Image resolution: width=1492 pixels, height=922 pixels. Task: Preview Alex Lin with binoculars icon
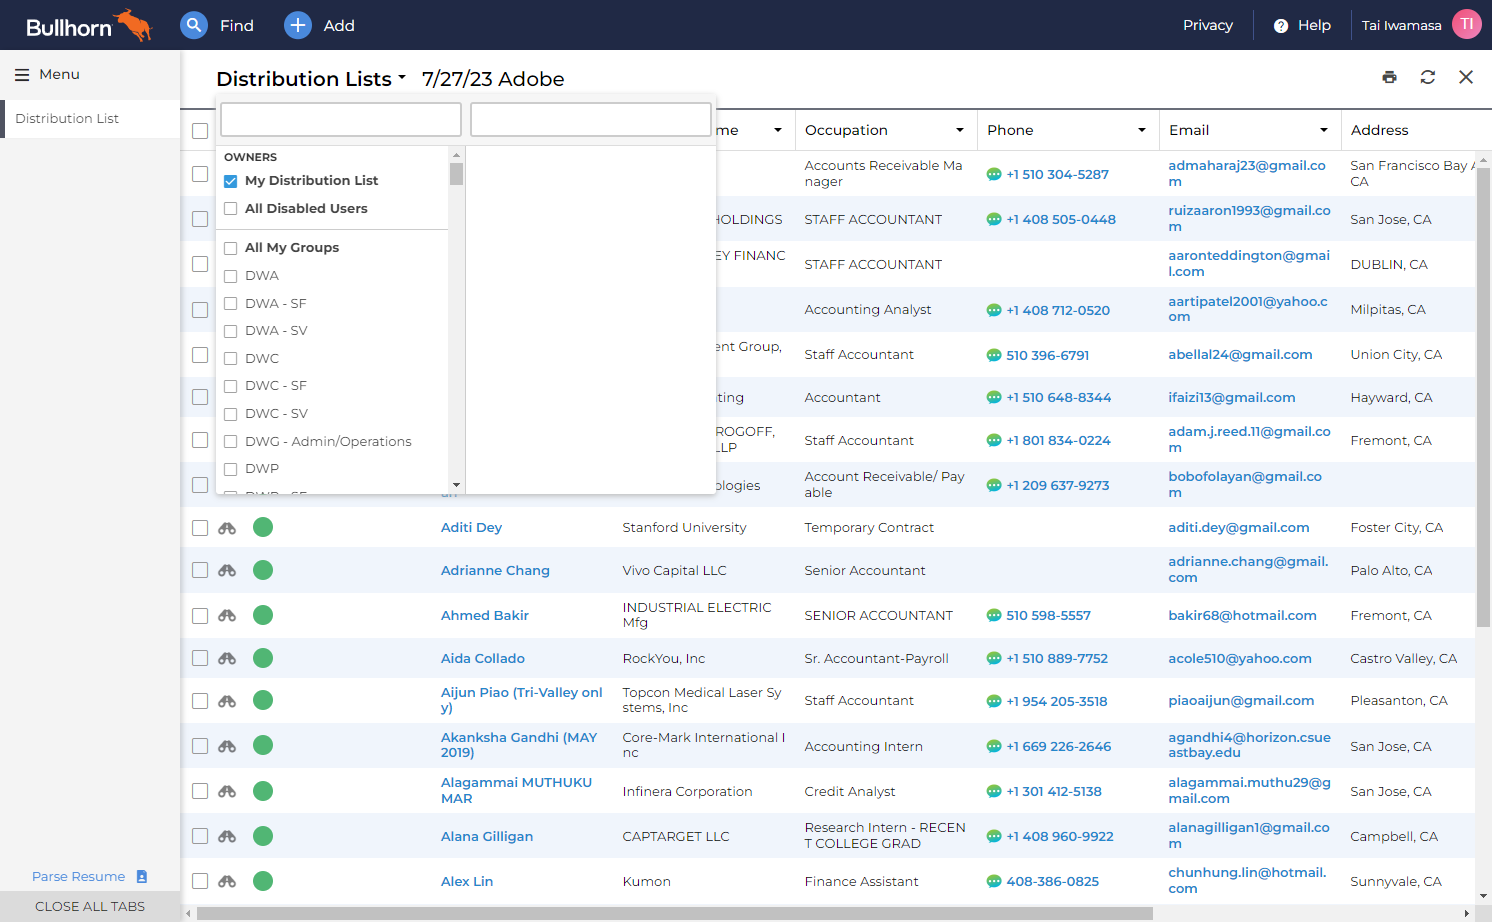pyautogui.click(x=227, y=881)
